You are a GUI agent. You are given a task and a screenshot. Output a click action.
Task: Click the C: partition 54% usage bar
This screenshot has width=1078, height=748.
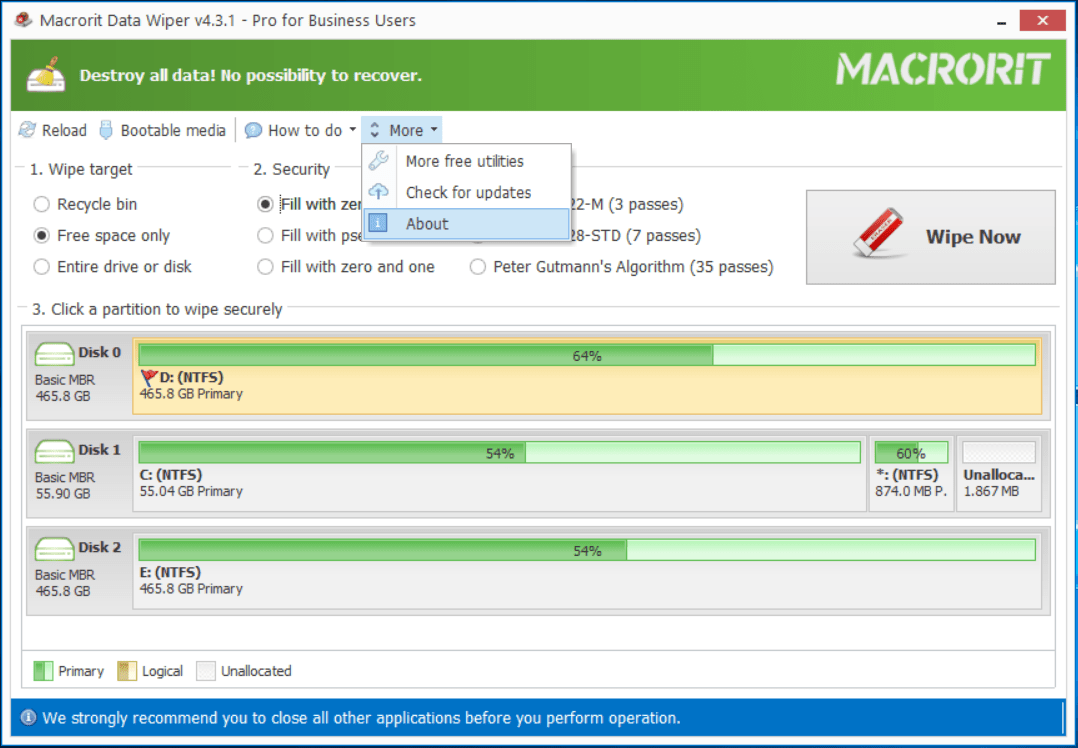pyautogui.click(x=499, y=453)
